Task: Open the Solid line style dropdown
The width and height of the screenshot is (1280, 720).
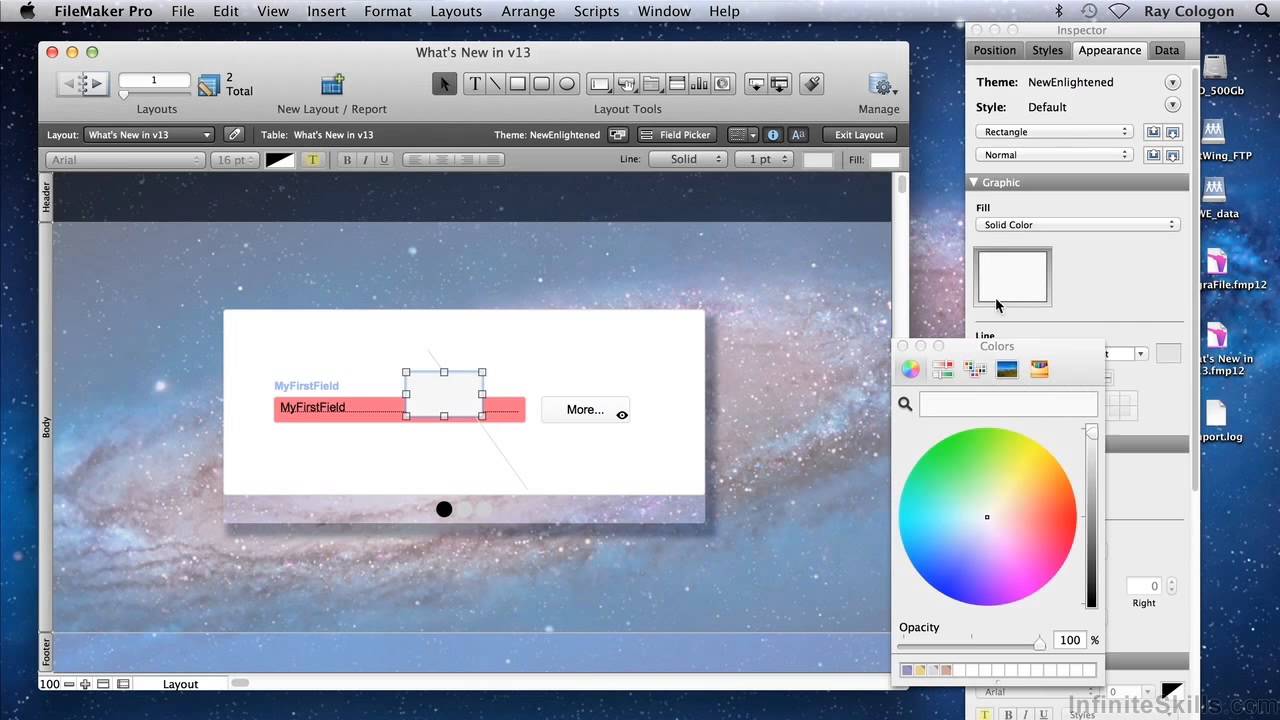Action: [687, 159]
